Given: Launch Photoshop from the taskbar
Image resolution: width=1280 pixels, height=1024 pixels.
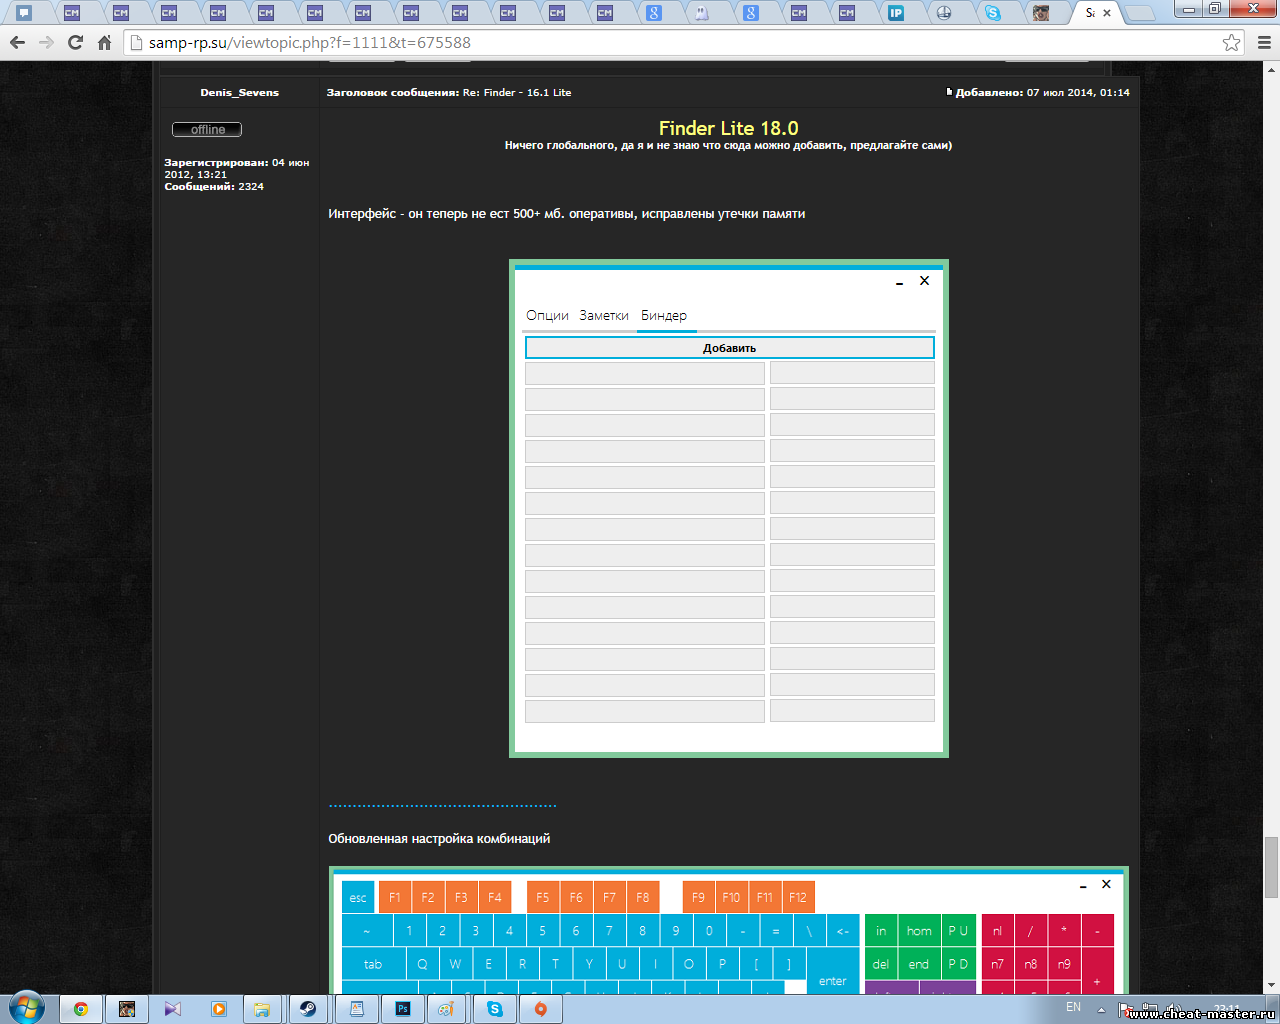Looking at the screenshot, I should 402,1009.
